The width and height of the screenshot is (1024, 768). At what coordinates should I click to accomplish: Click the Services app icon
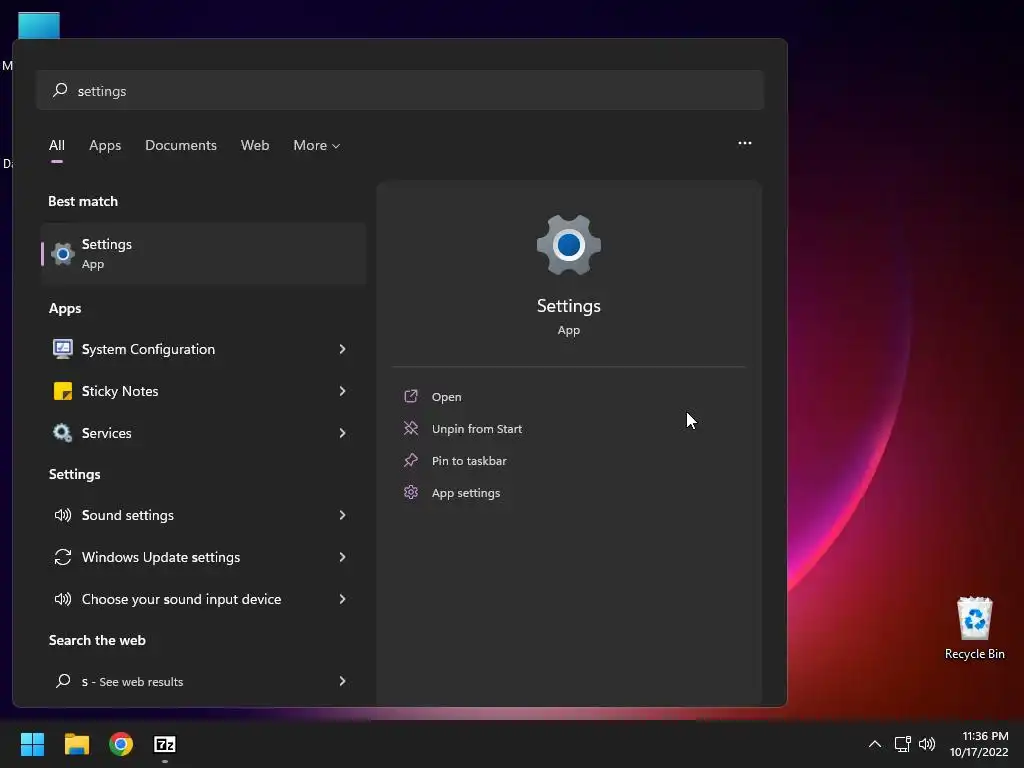pyautogui.click(x=63, y=432)
